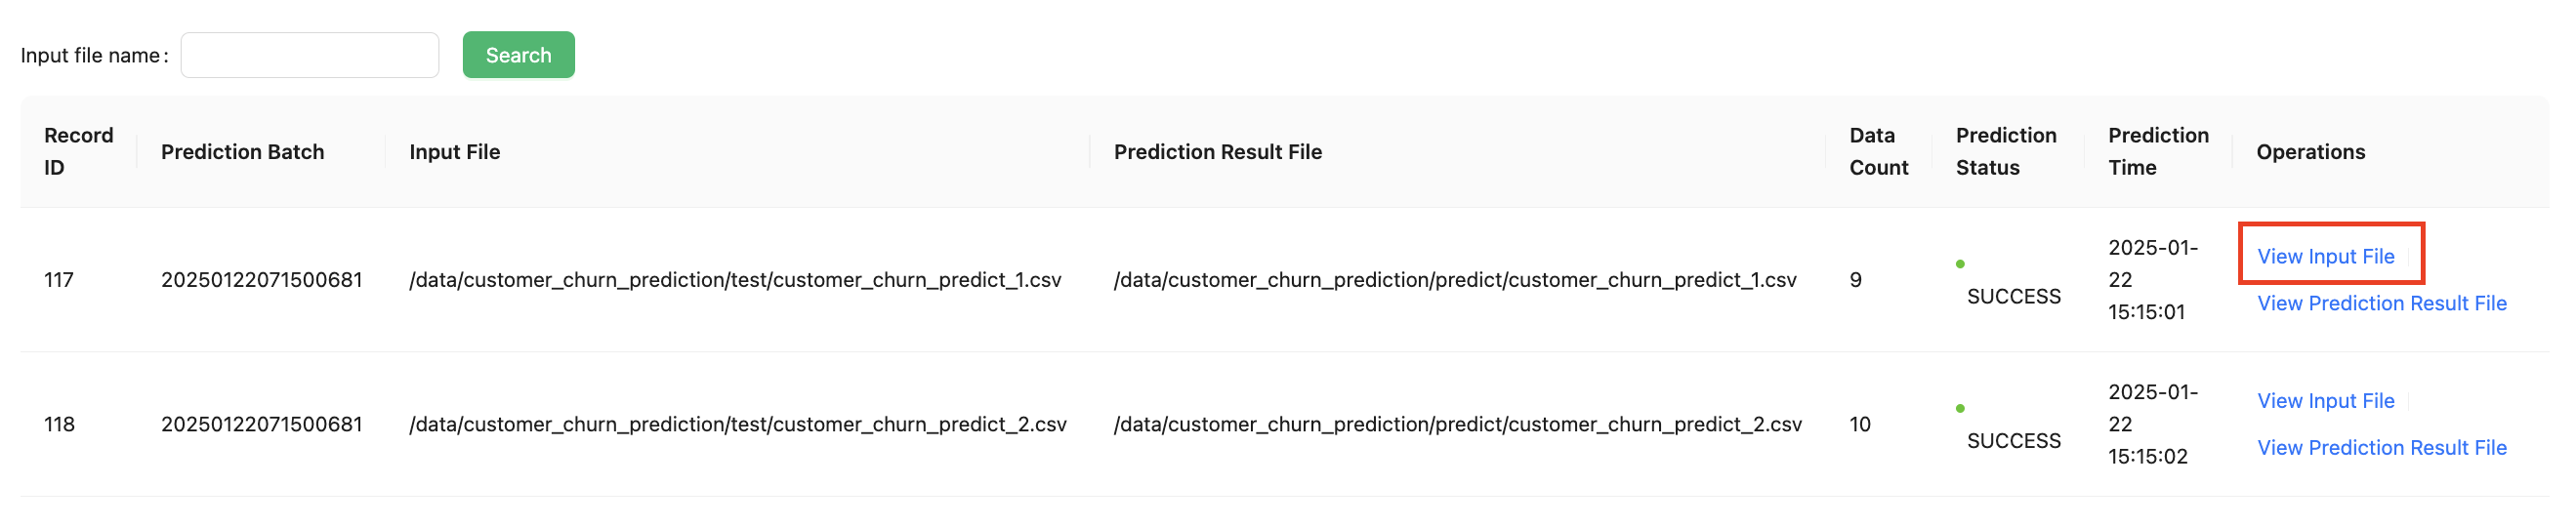The width and height of the screenshot is (2576, 527).
Task: Click the green status dot for record 118
Action: [x=1960, y=408]
